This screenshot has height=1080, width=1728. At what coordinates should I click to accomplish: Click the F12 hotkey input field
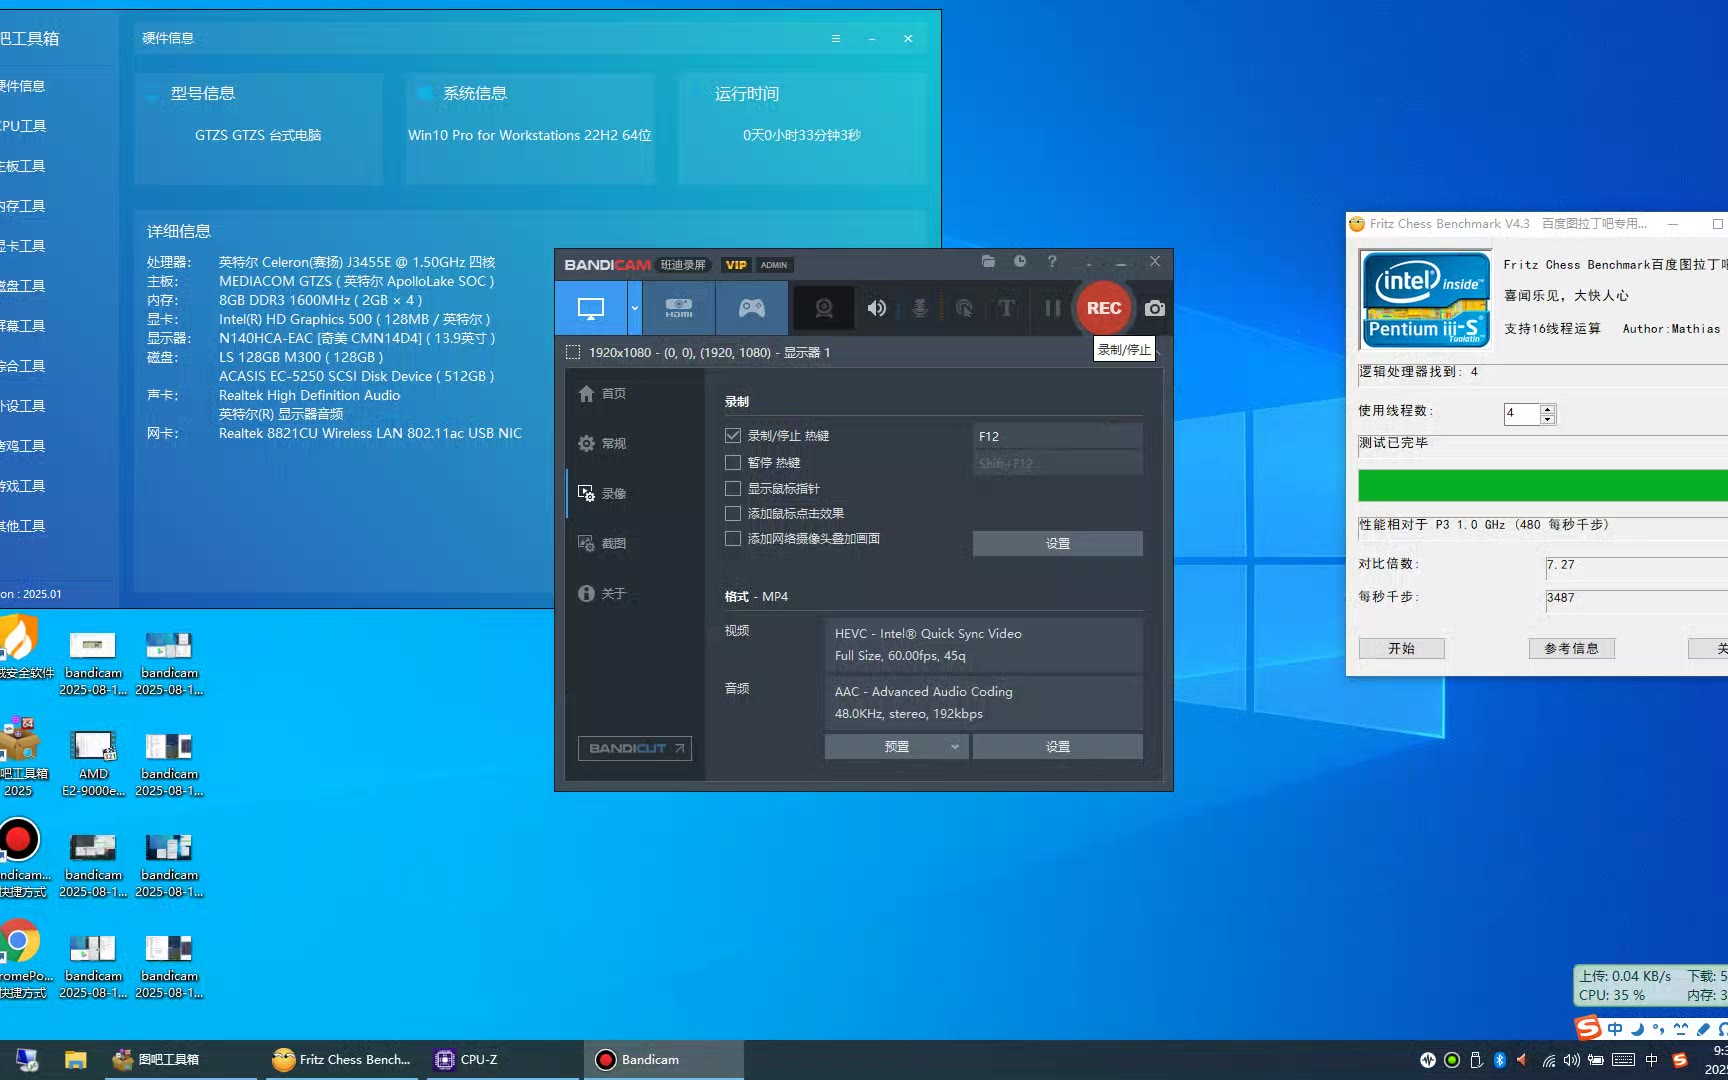(x=1057, y=436)
